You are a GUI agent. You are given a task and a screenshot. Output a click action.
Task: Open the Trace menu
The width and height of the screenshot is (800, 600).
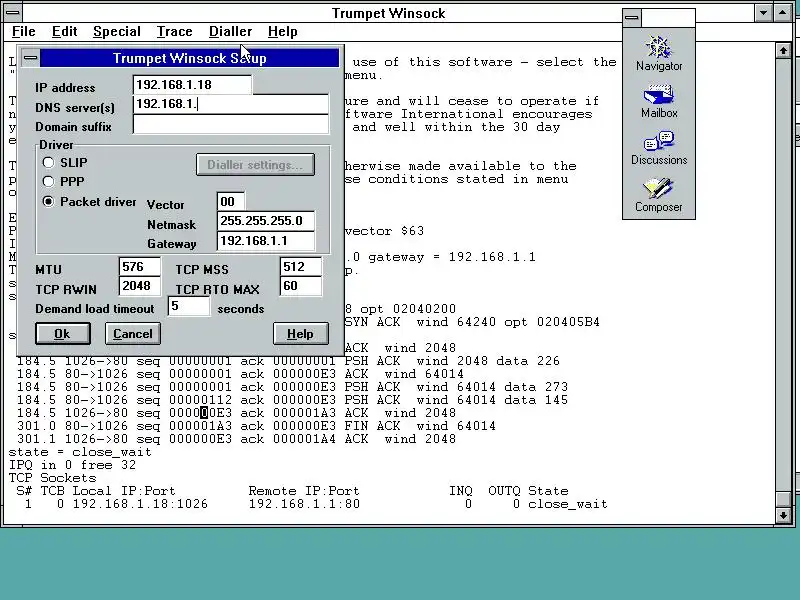[x=174, y=32]
